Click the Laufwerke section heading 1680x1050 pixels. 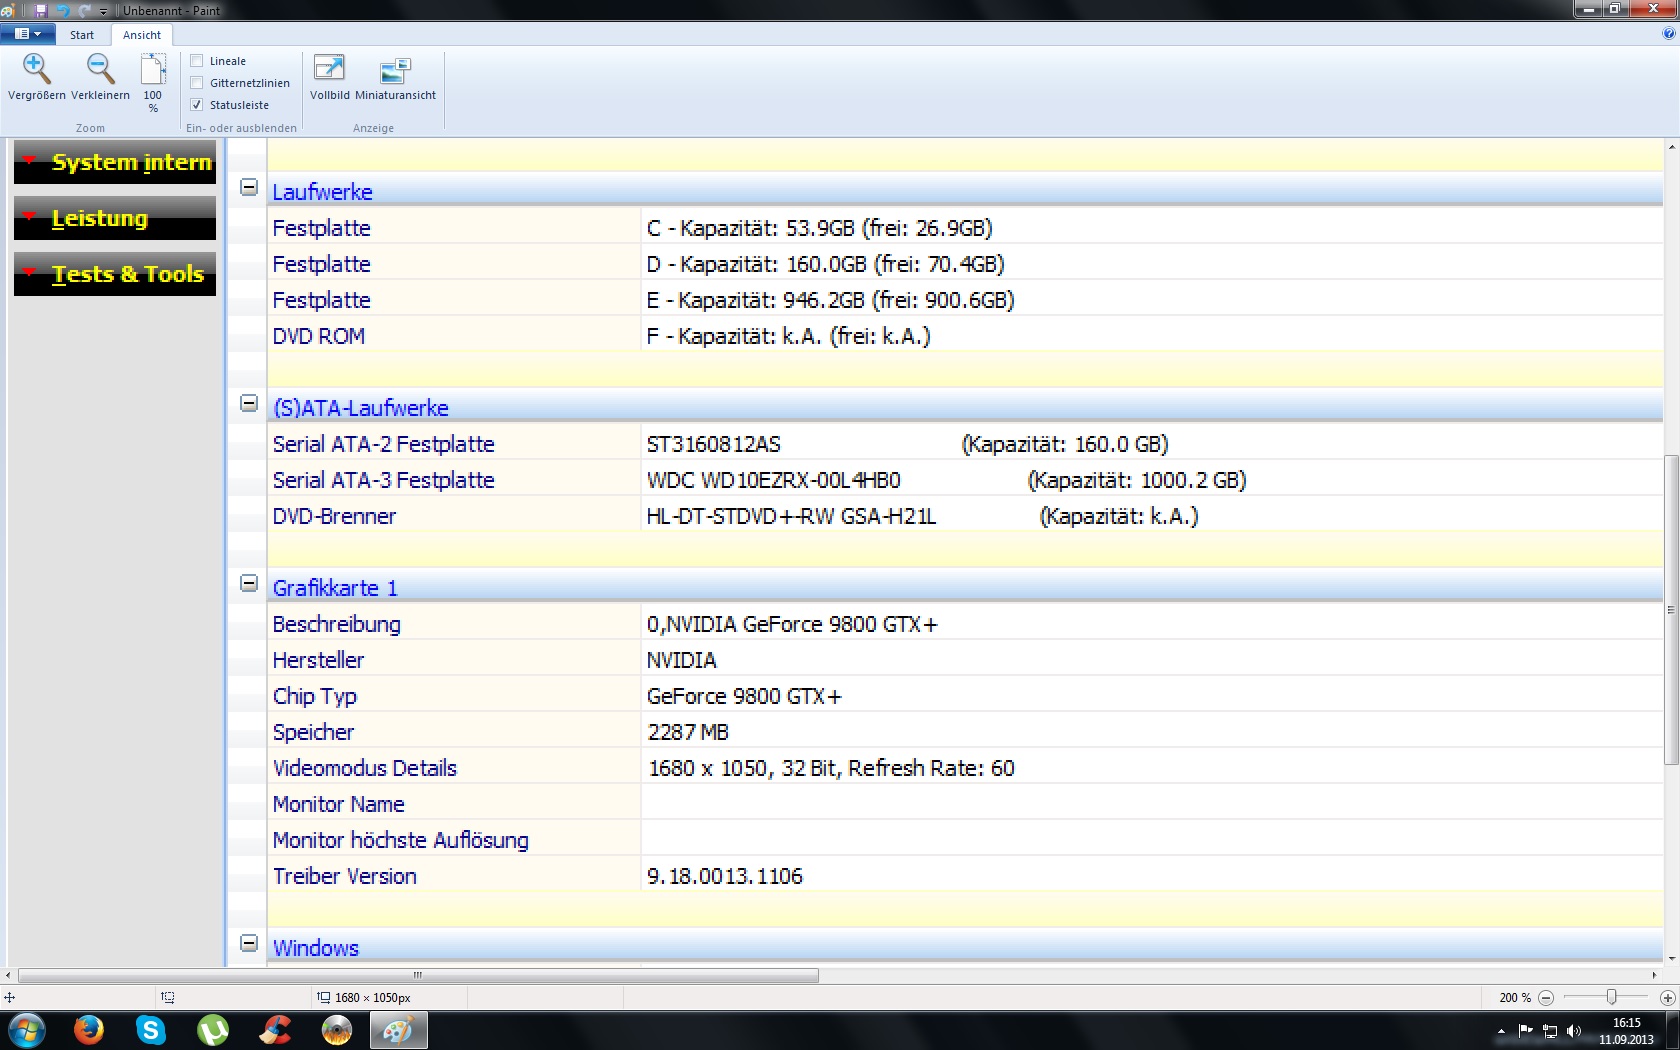click(322, 192)
